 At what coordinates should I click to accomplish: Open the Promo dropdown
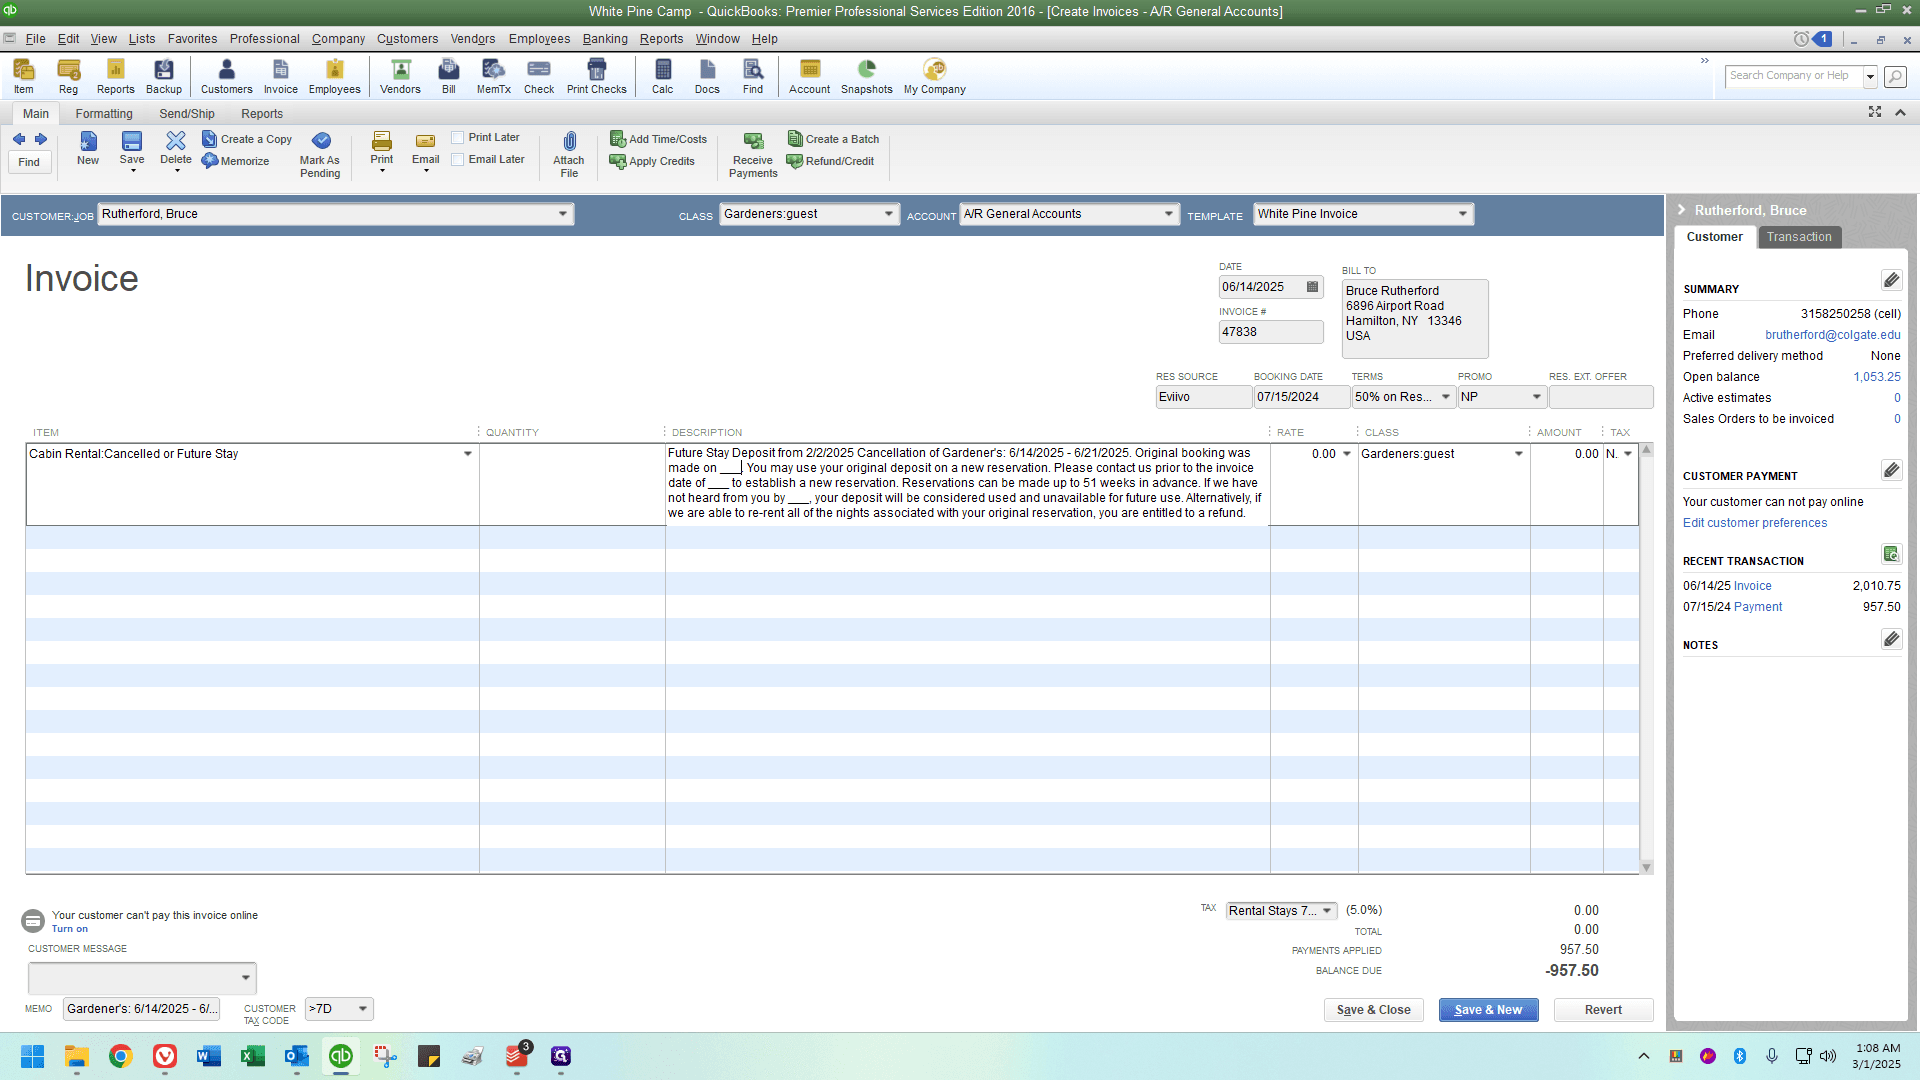click(1537, 397)
